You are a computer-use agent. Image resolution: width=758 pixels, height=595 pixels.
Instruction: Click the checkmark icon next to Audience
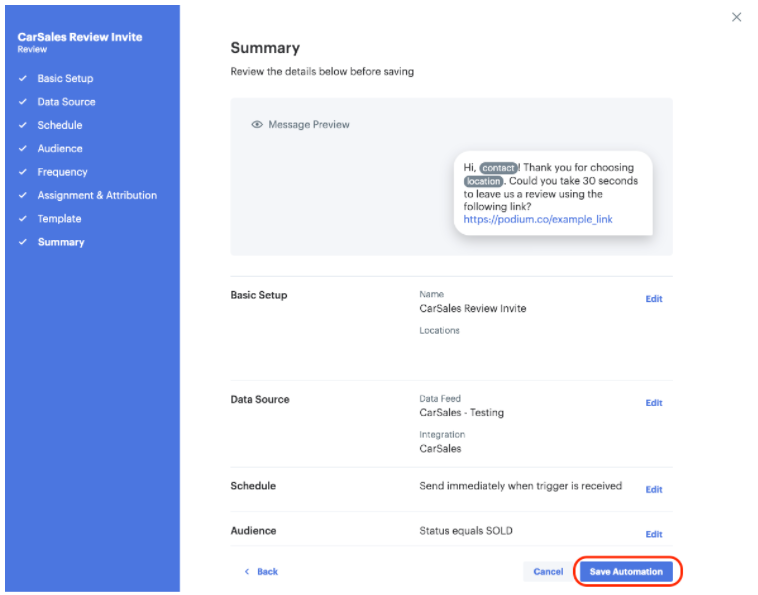(23, 149)
